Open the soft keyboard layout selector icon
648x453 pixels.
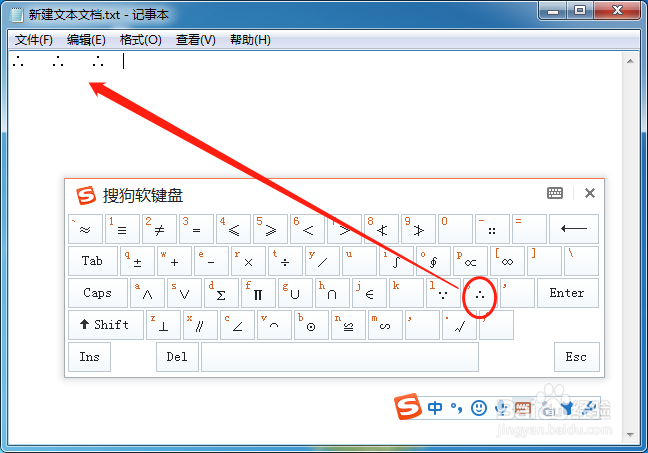click(555, 193)
